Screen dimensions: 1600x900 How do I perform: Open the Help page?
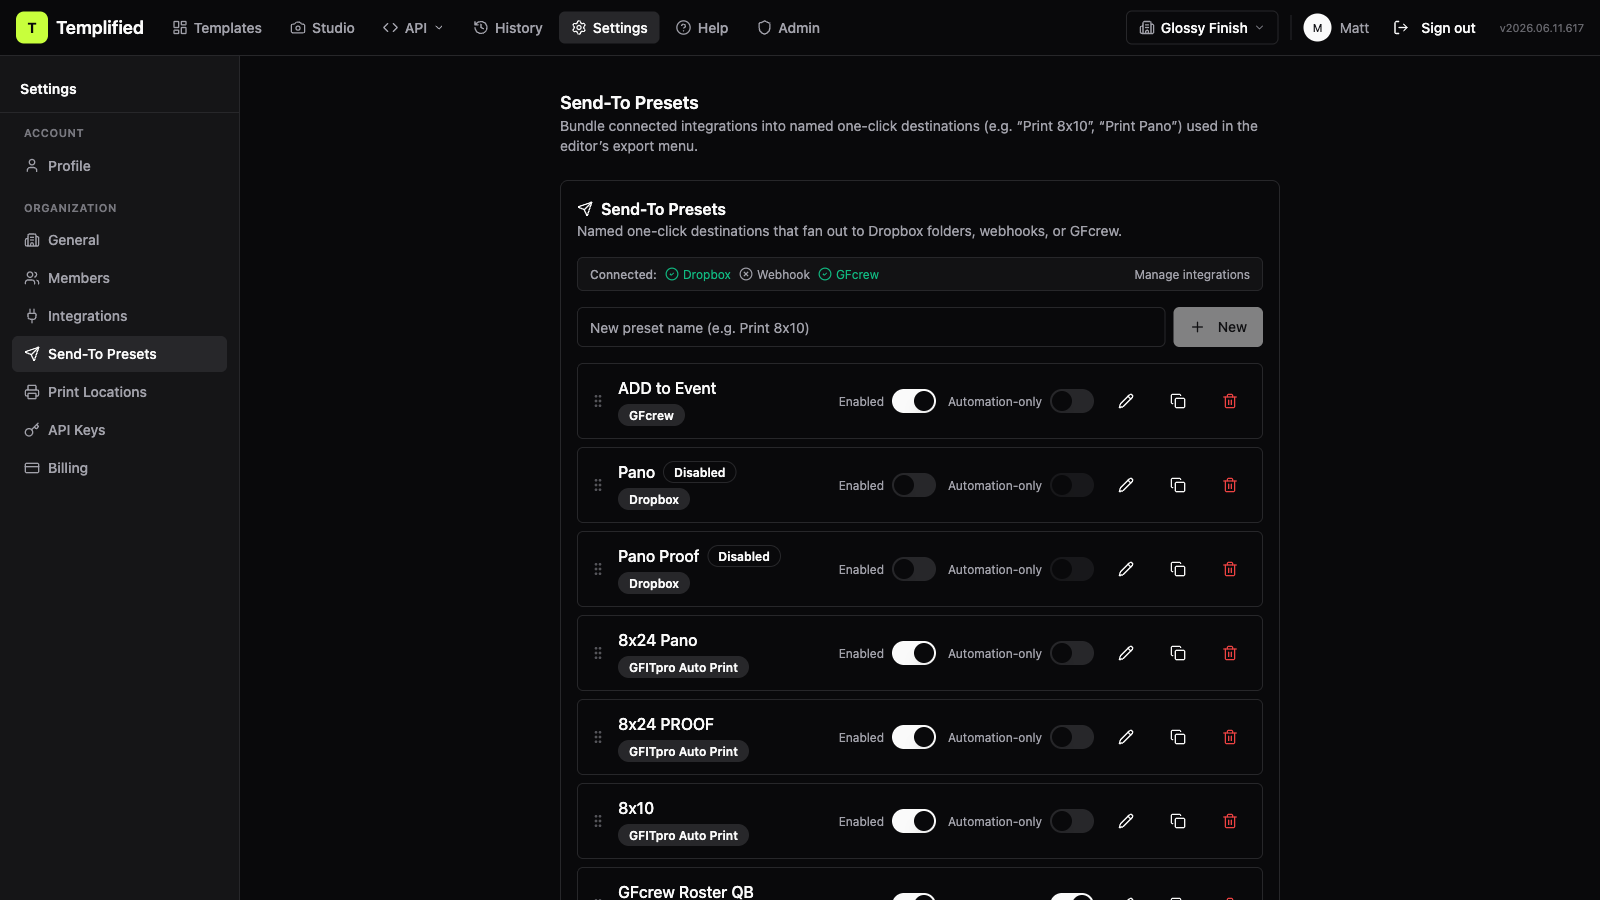click(702, 28)
